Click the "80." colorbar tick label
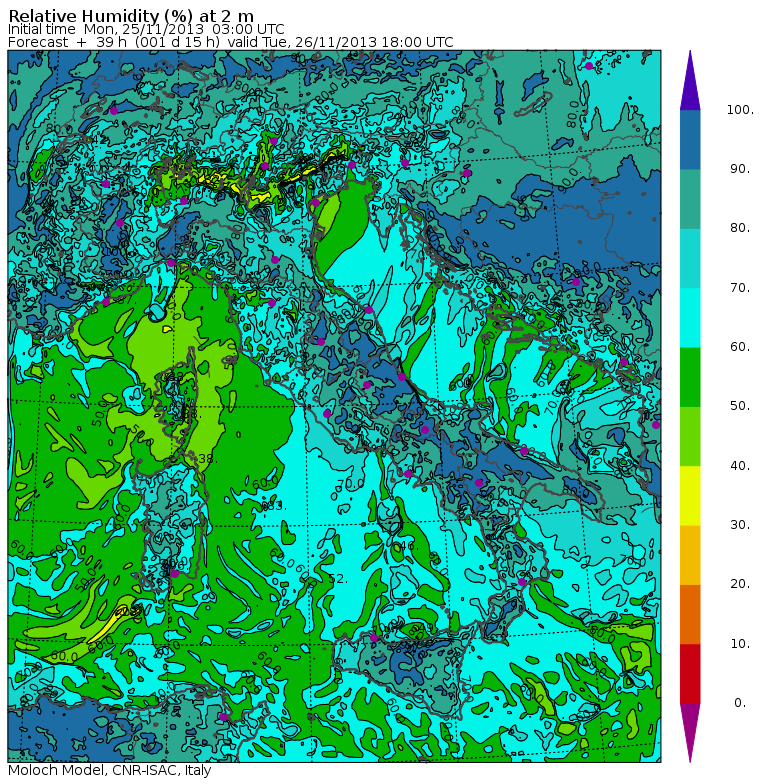 [740, 228]
